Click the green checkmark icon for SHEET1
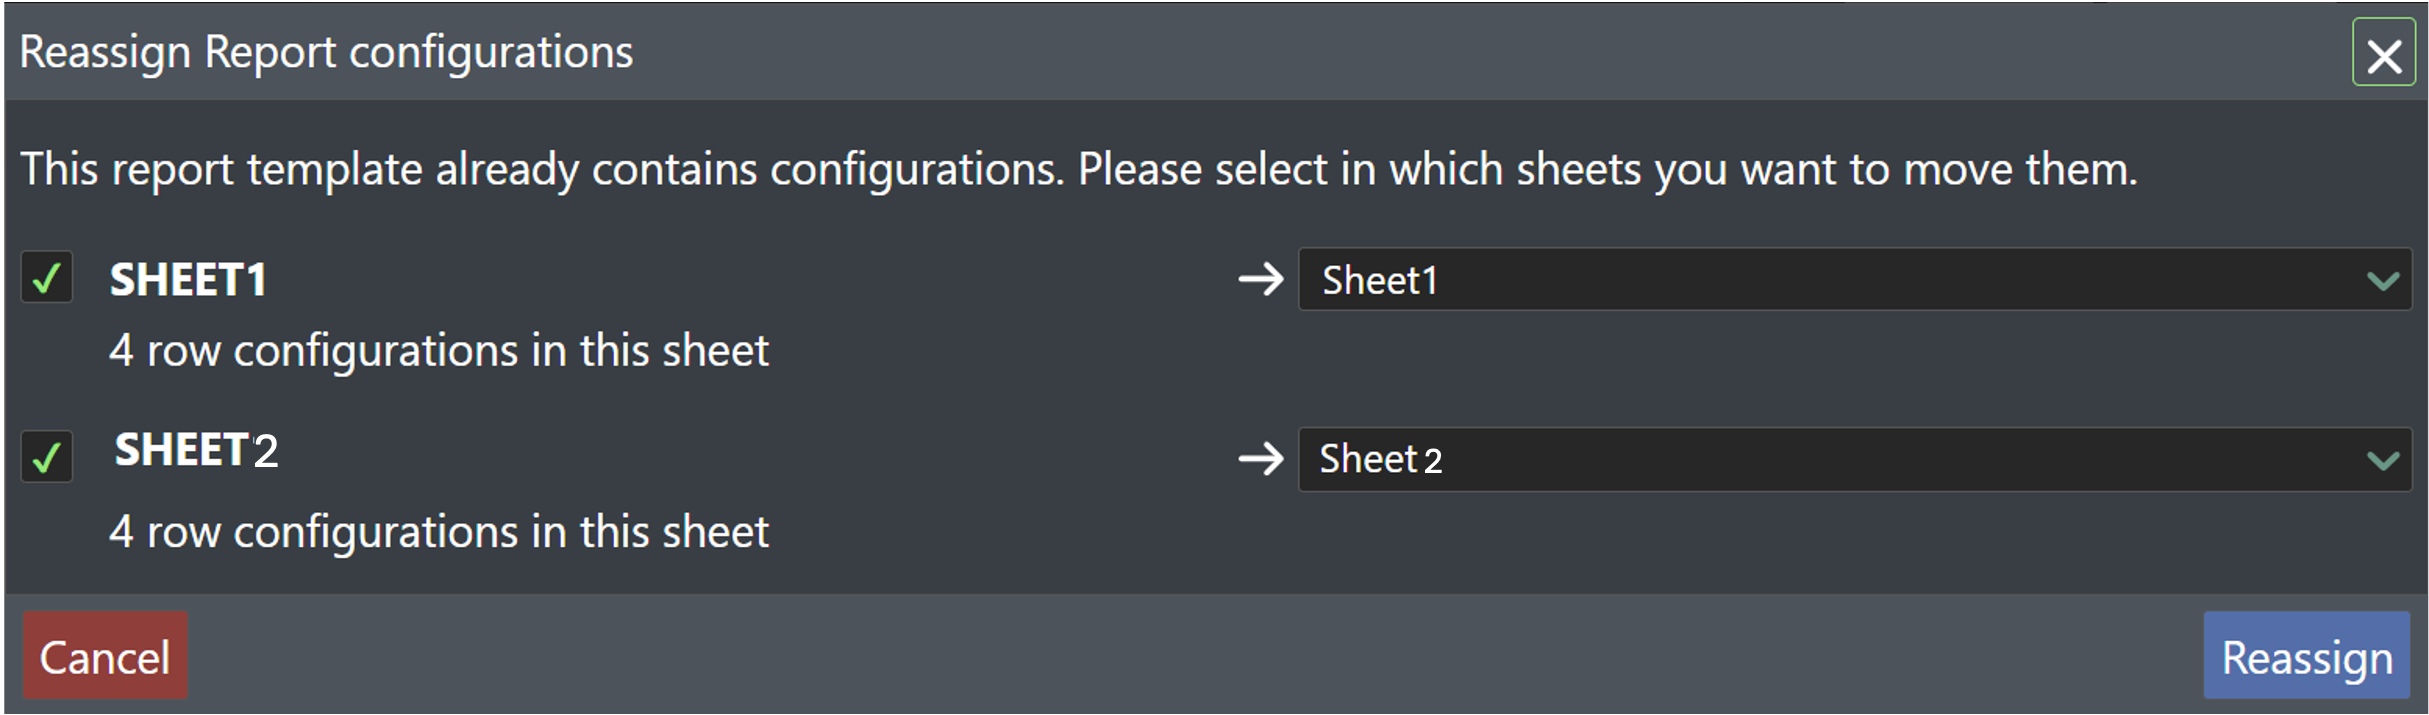Screen dimensions: 2429x715 47,278
